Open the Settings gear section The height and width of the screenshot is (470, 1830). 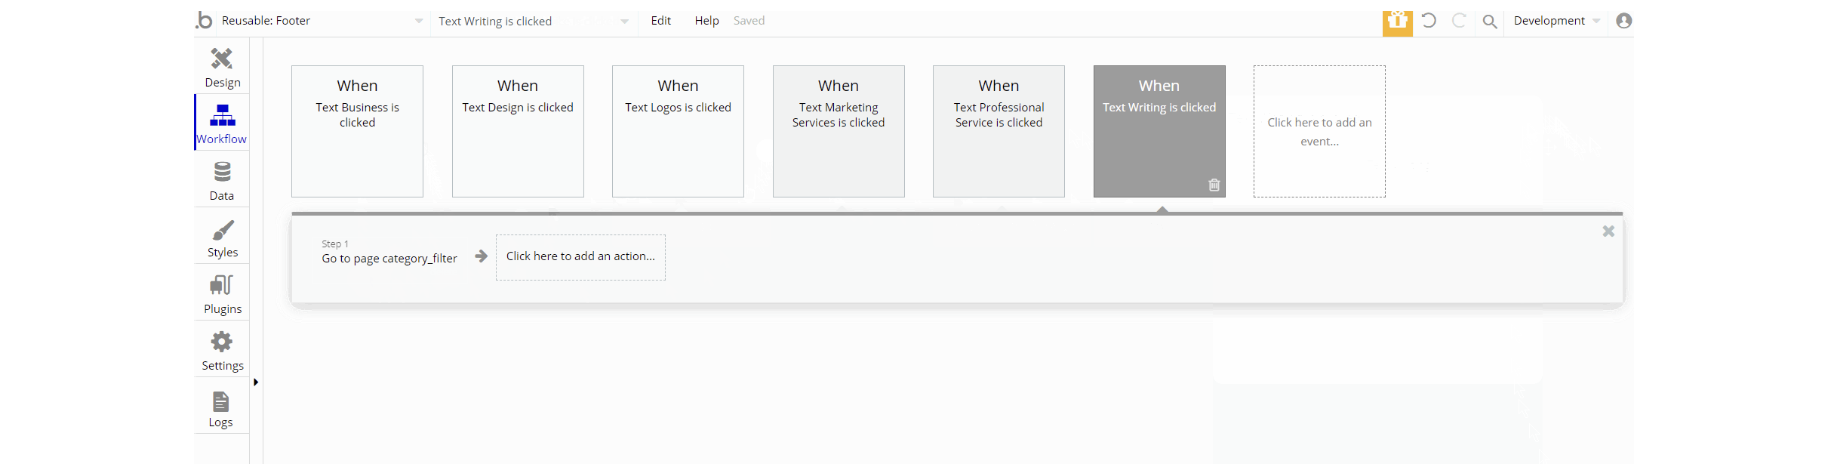(222, 350)
